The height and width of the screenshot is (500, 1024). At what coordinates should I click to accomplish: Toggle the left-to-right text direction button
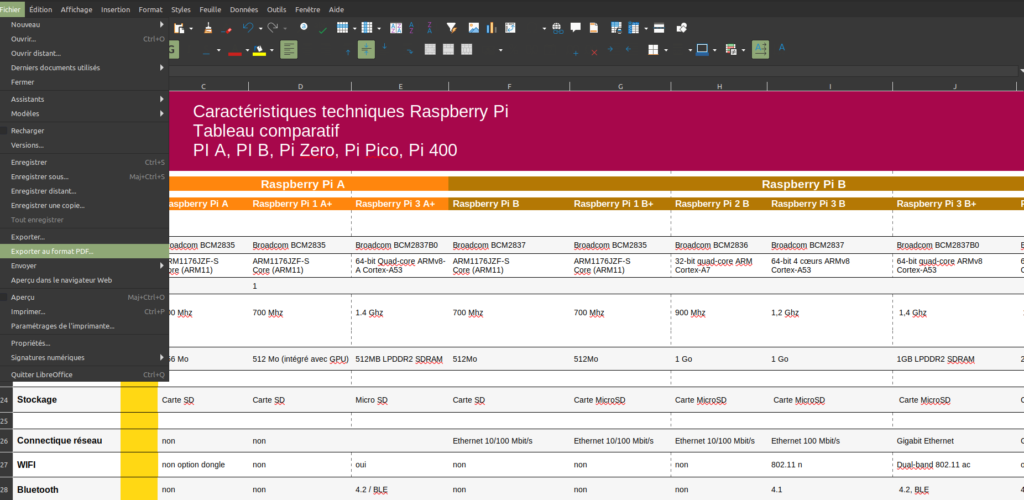(x=760, y=50)
